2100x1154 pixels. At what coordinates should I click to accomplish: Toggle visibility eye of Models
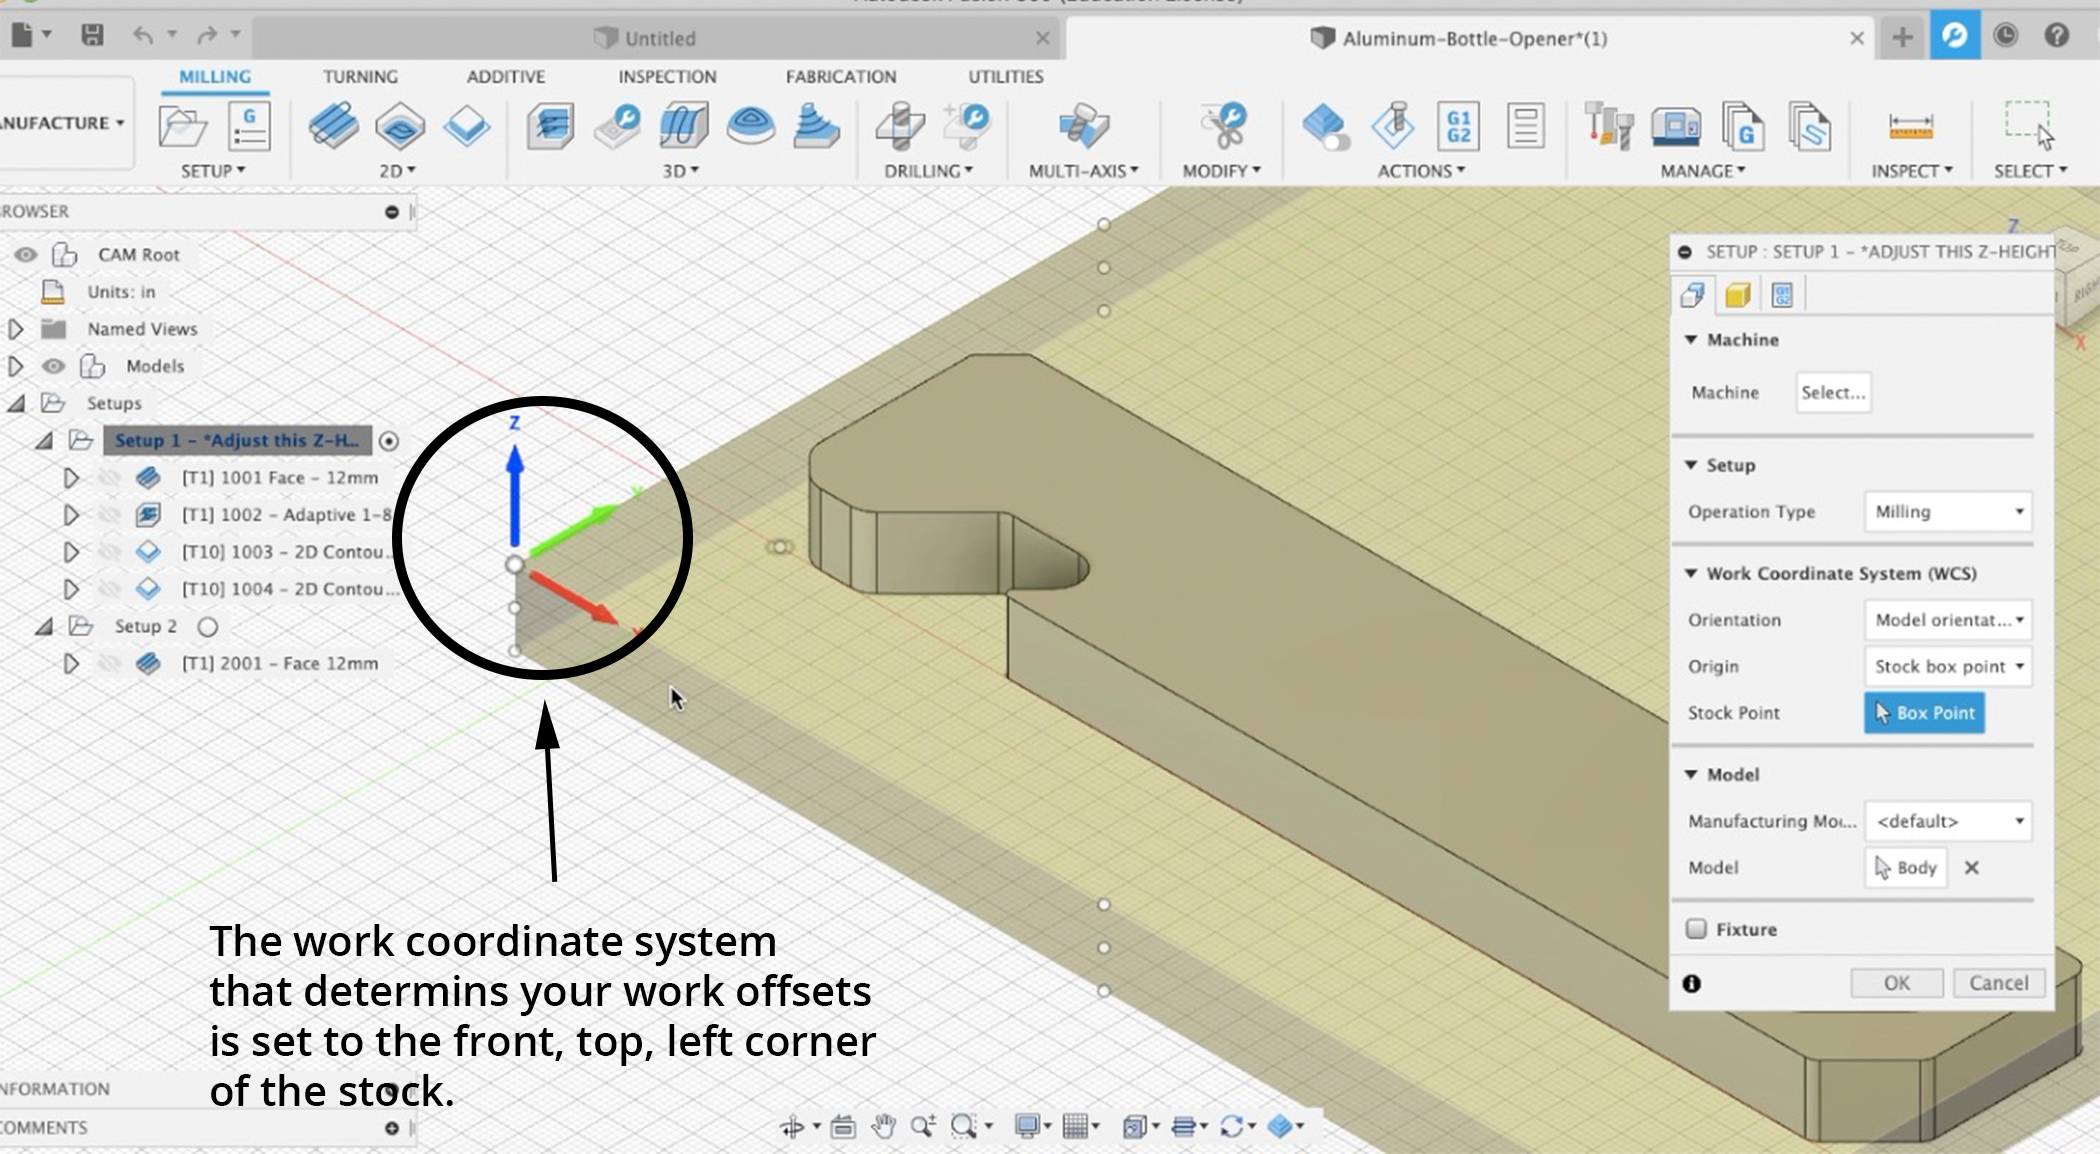tap(53, 366)
